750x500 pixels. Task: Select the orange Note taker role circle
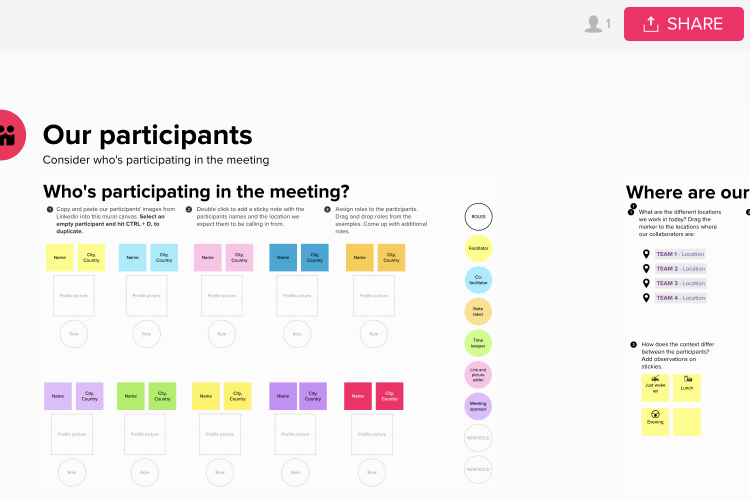(479, 311)
